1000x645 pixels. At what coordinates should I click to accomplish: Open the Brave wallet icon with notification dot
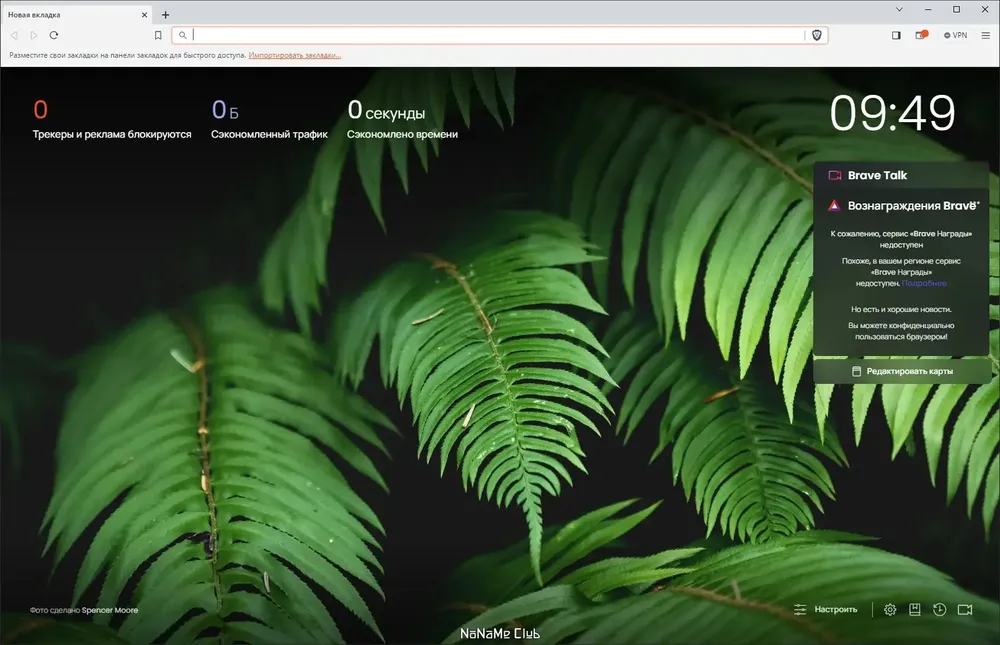pyautogui.click(x=921, y=35)
